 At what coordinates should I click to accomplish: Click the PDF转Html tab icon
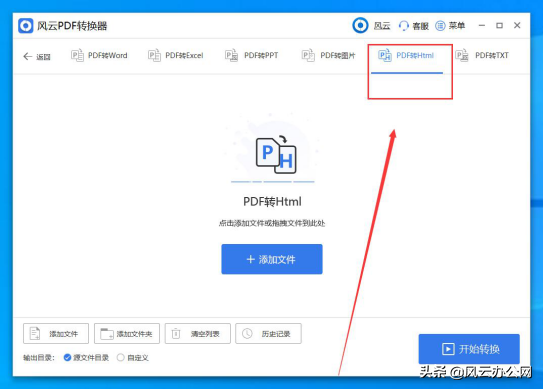pos(385,56)
